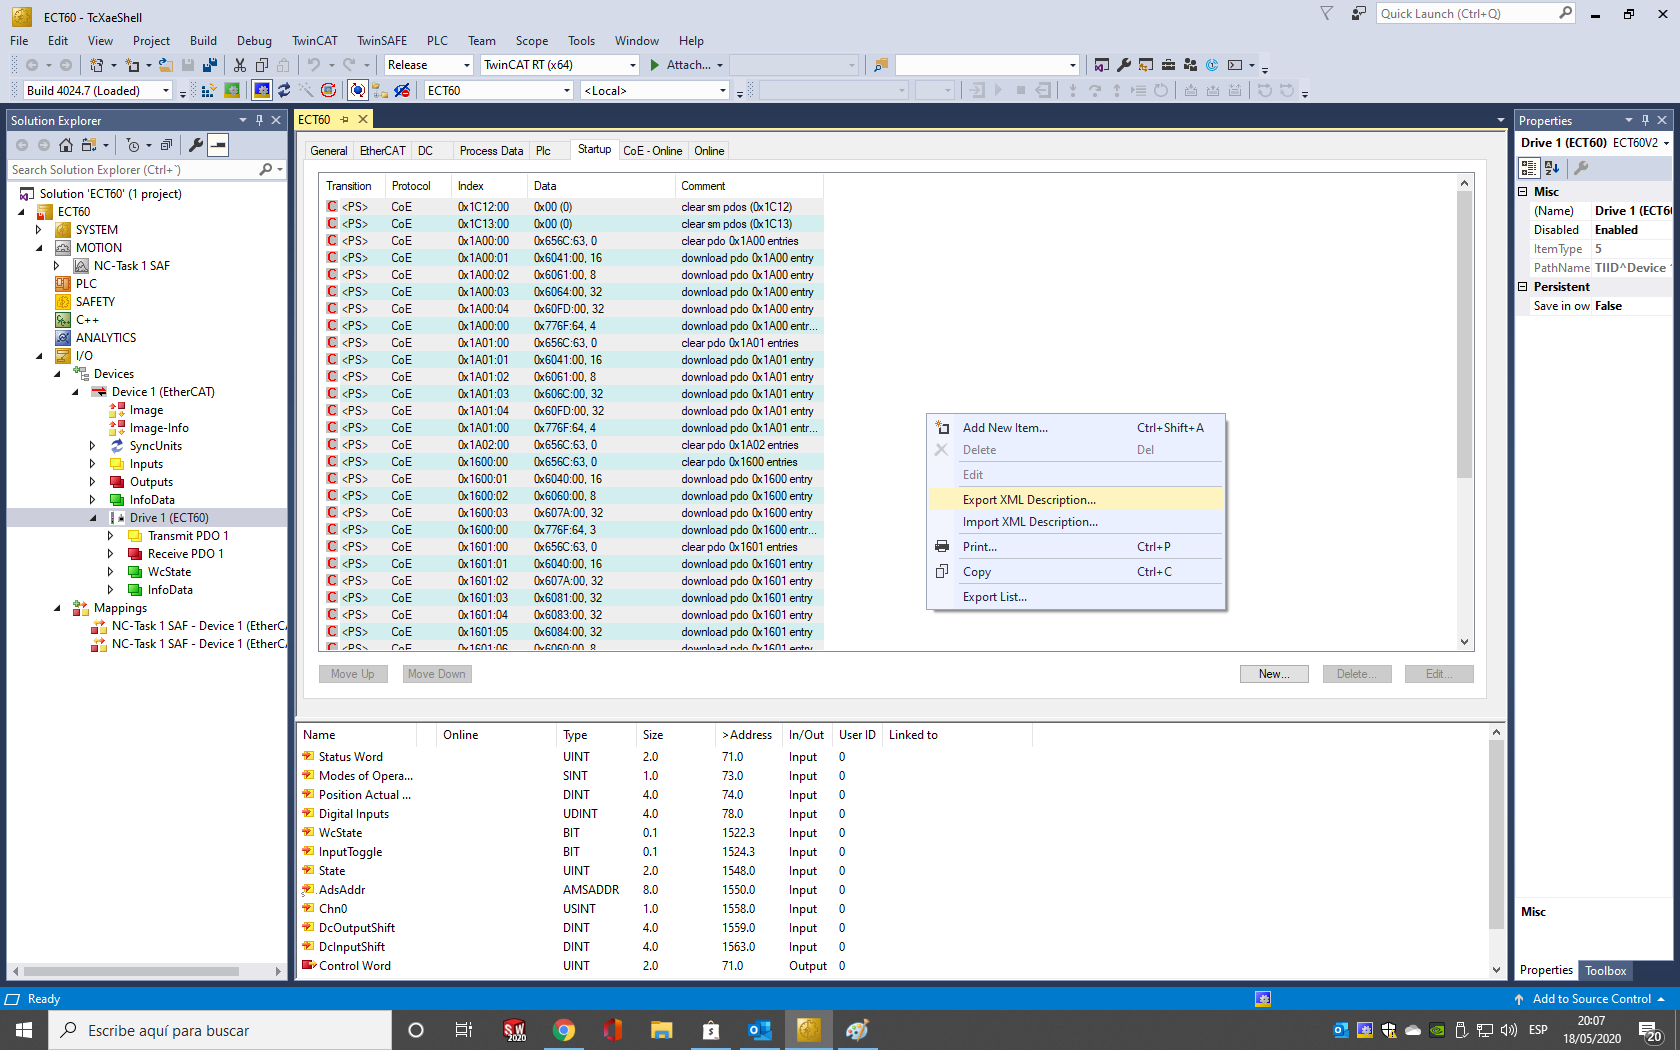Image resolution: width=1680 pixels, height=1050 pixels.
Task: Click the Team Explorer people icon
Action: point(1190,65)
